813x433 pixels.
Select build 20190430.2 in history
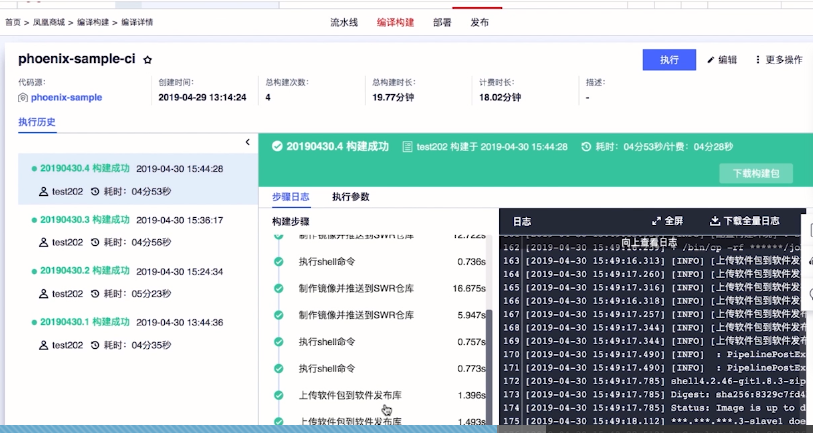[x=138, y=282]
